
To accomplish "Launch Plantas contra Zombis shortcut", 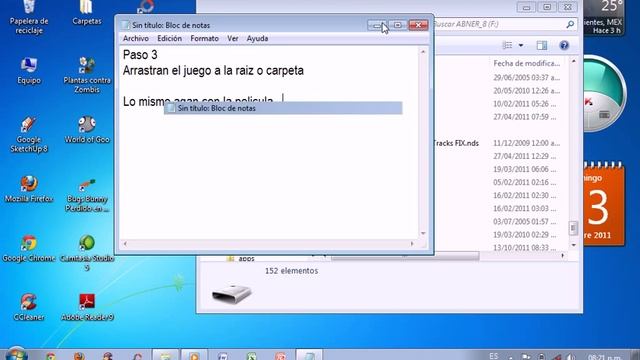I will 87,75.
